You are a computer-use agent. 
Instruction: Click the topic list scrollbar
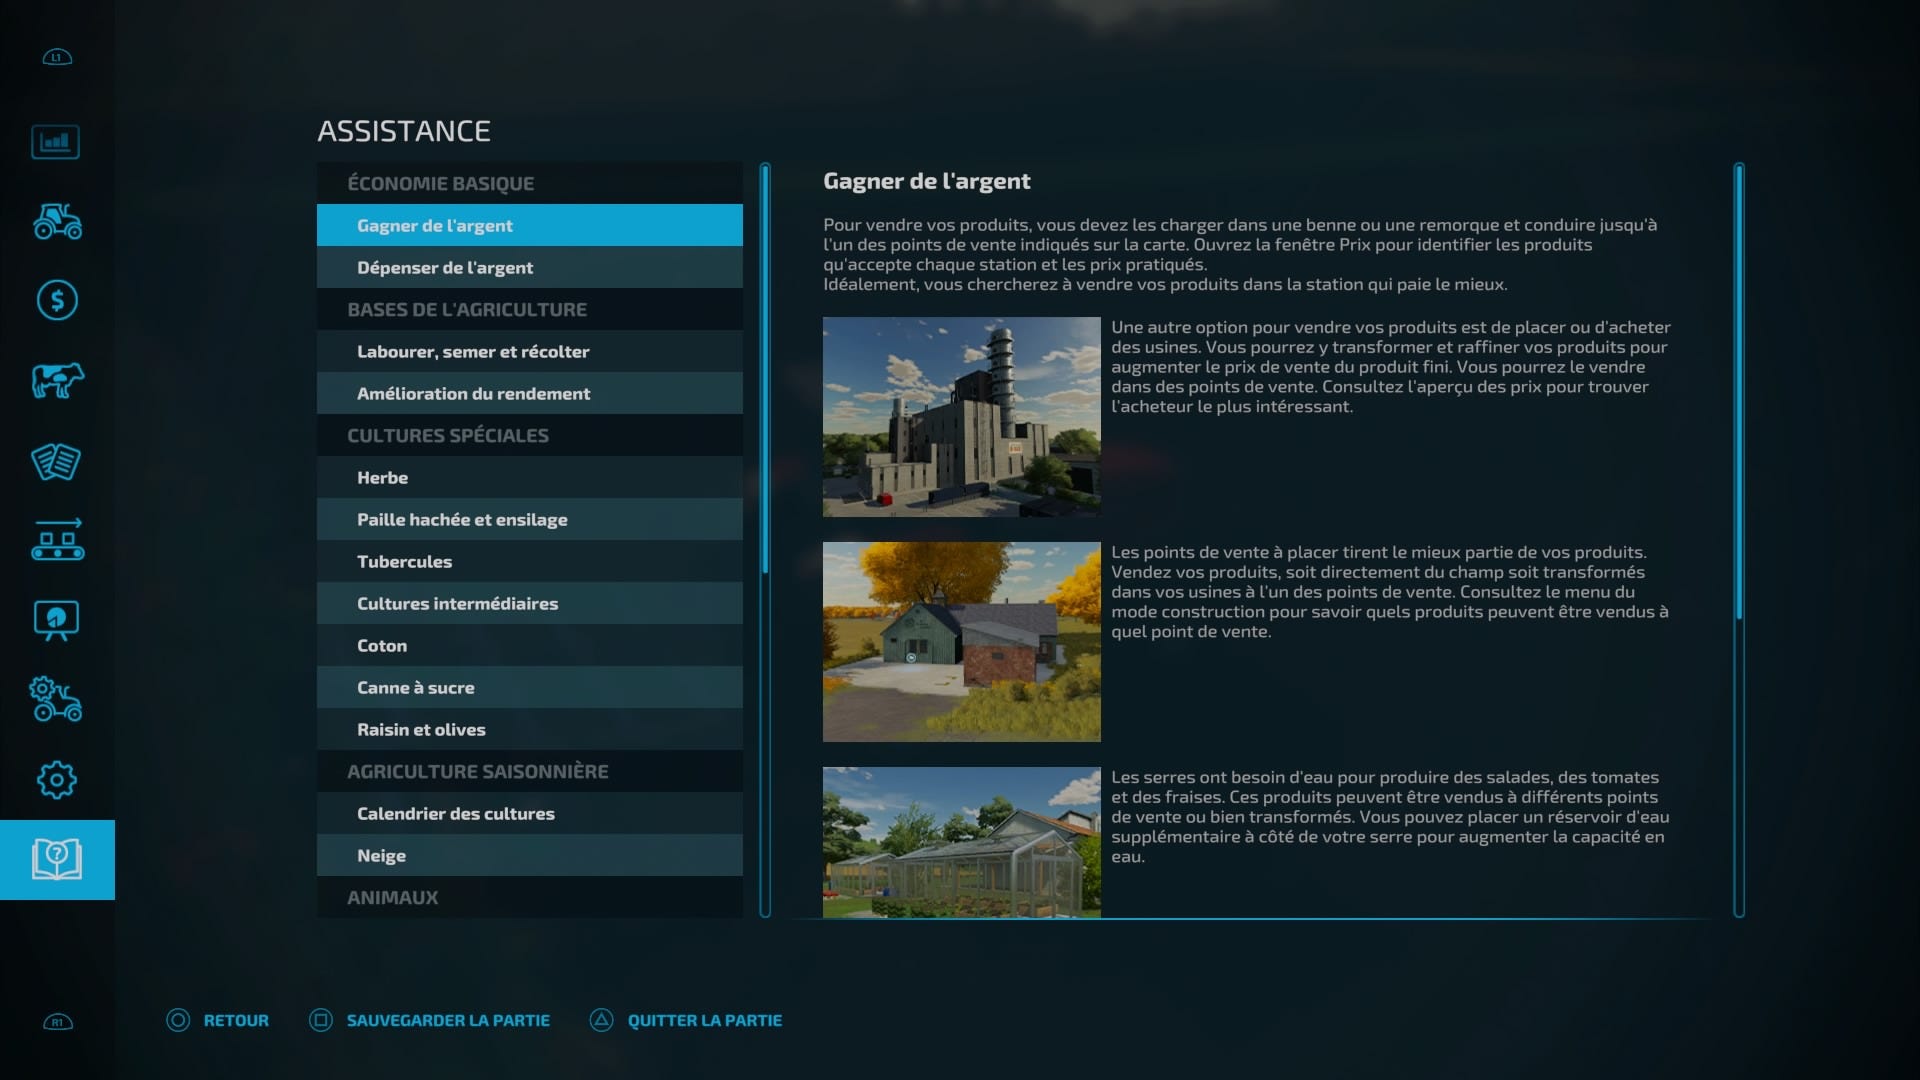pos(765,540)
